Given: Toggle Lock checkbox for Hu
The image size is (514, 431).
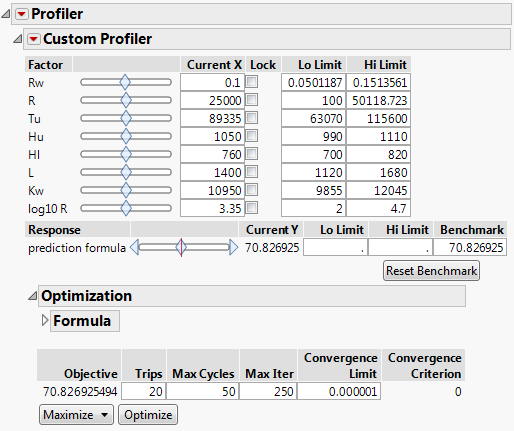Looking at the screenshot, I should pos(252,136).
